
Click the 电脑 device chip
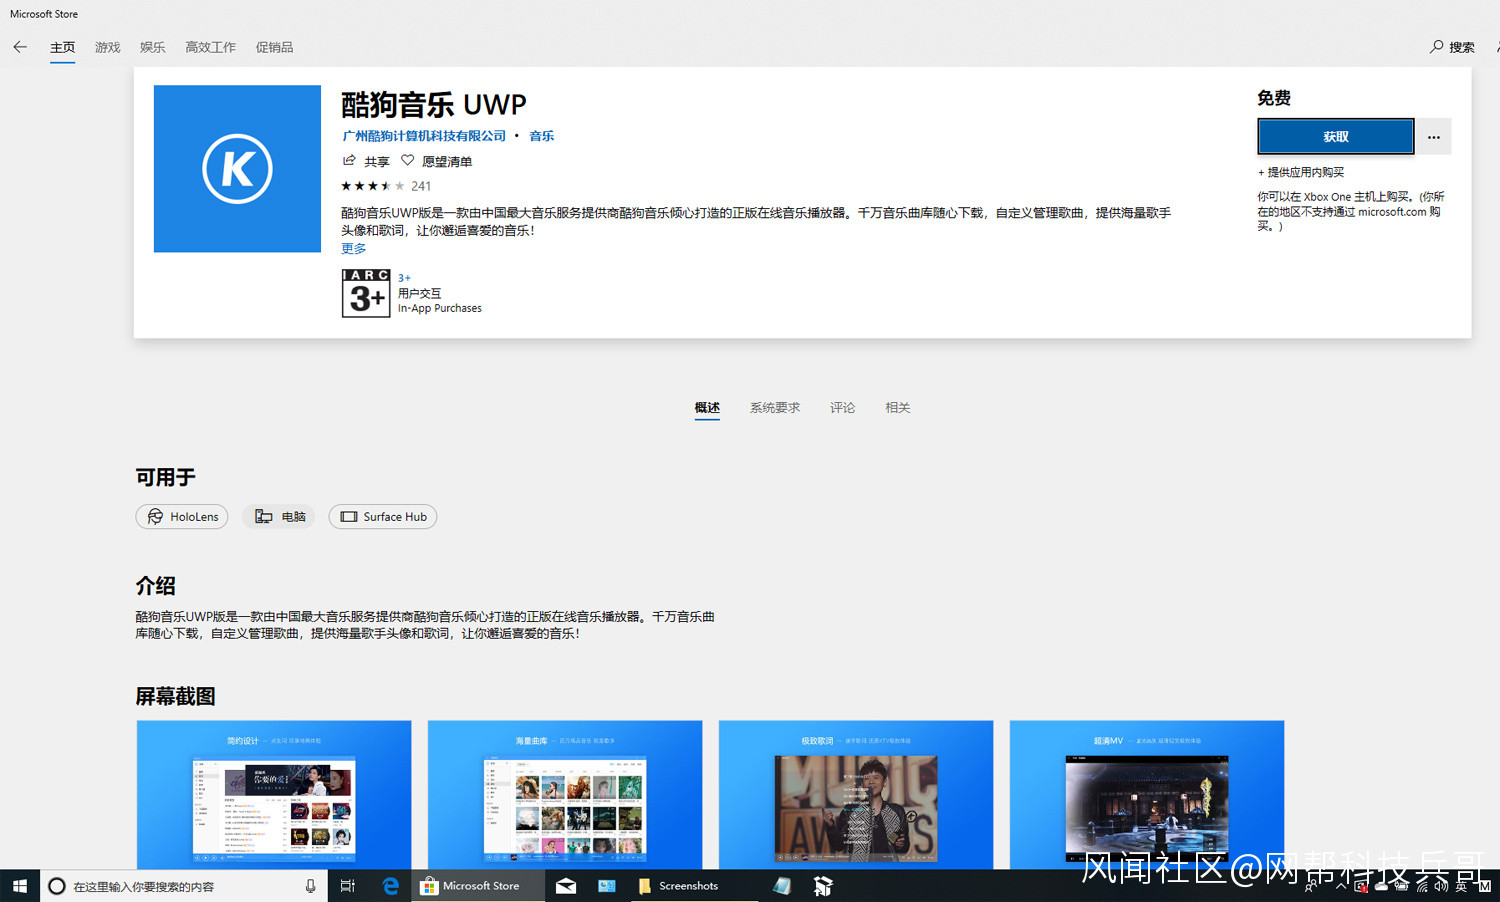[279, 517]
